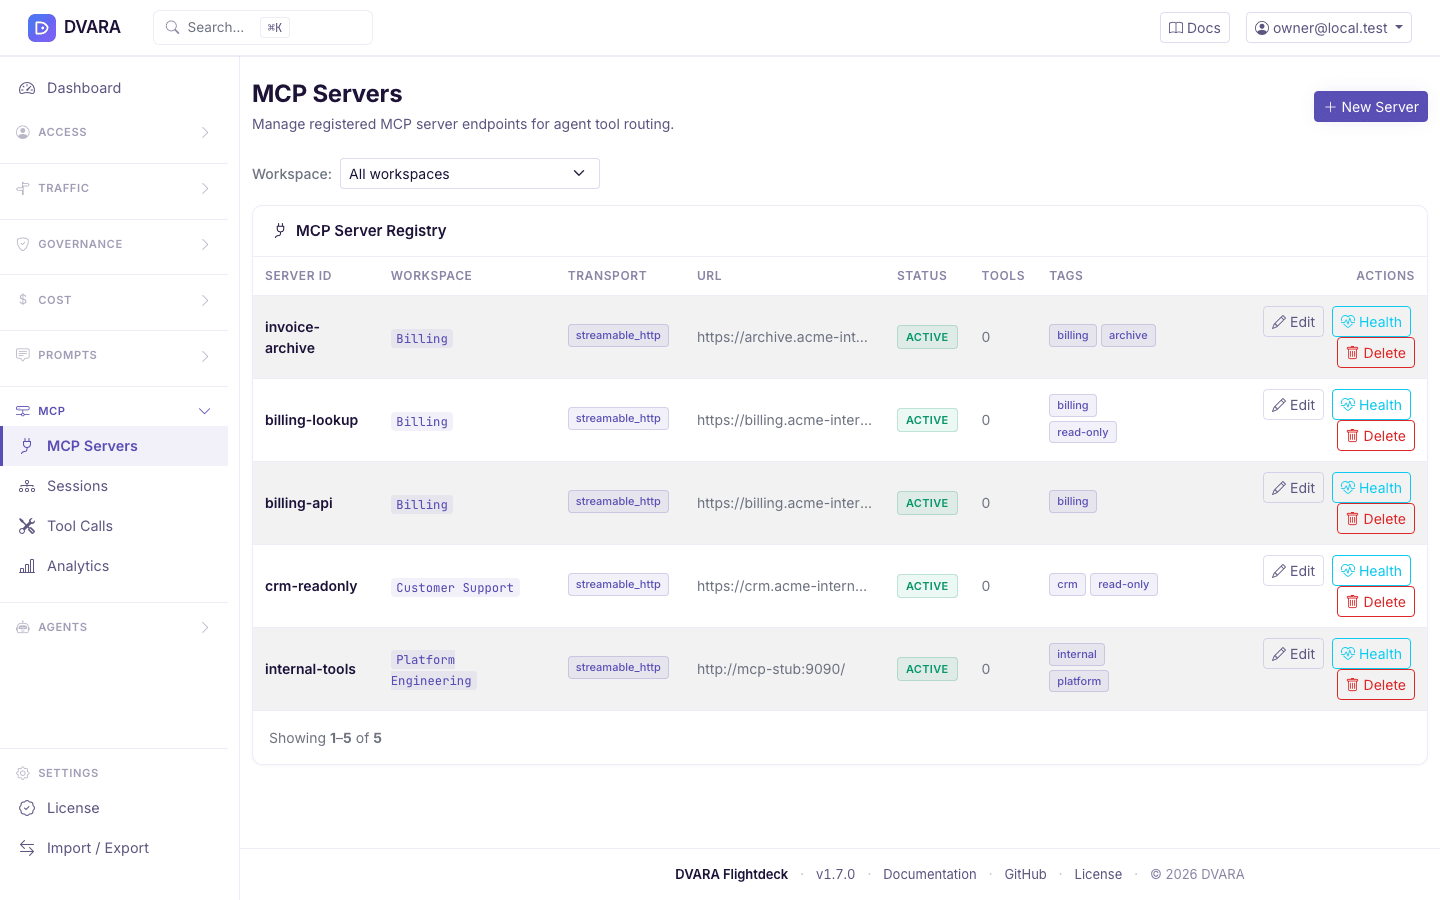
Task: Click the user avatar icon in header
Action: (x=1262, y=28)
